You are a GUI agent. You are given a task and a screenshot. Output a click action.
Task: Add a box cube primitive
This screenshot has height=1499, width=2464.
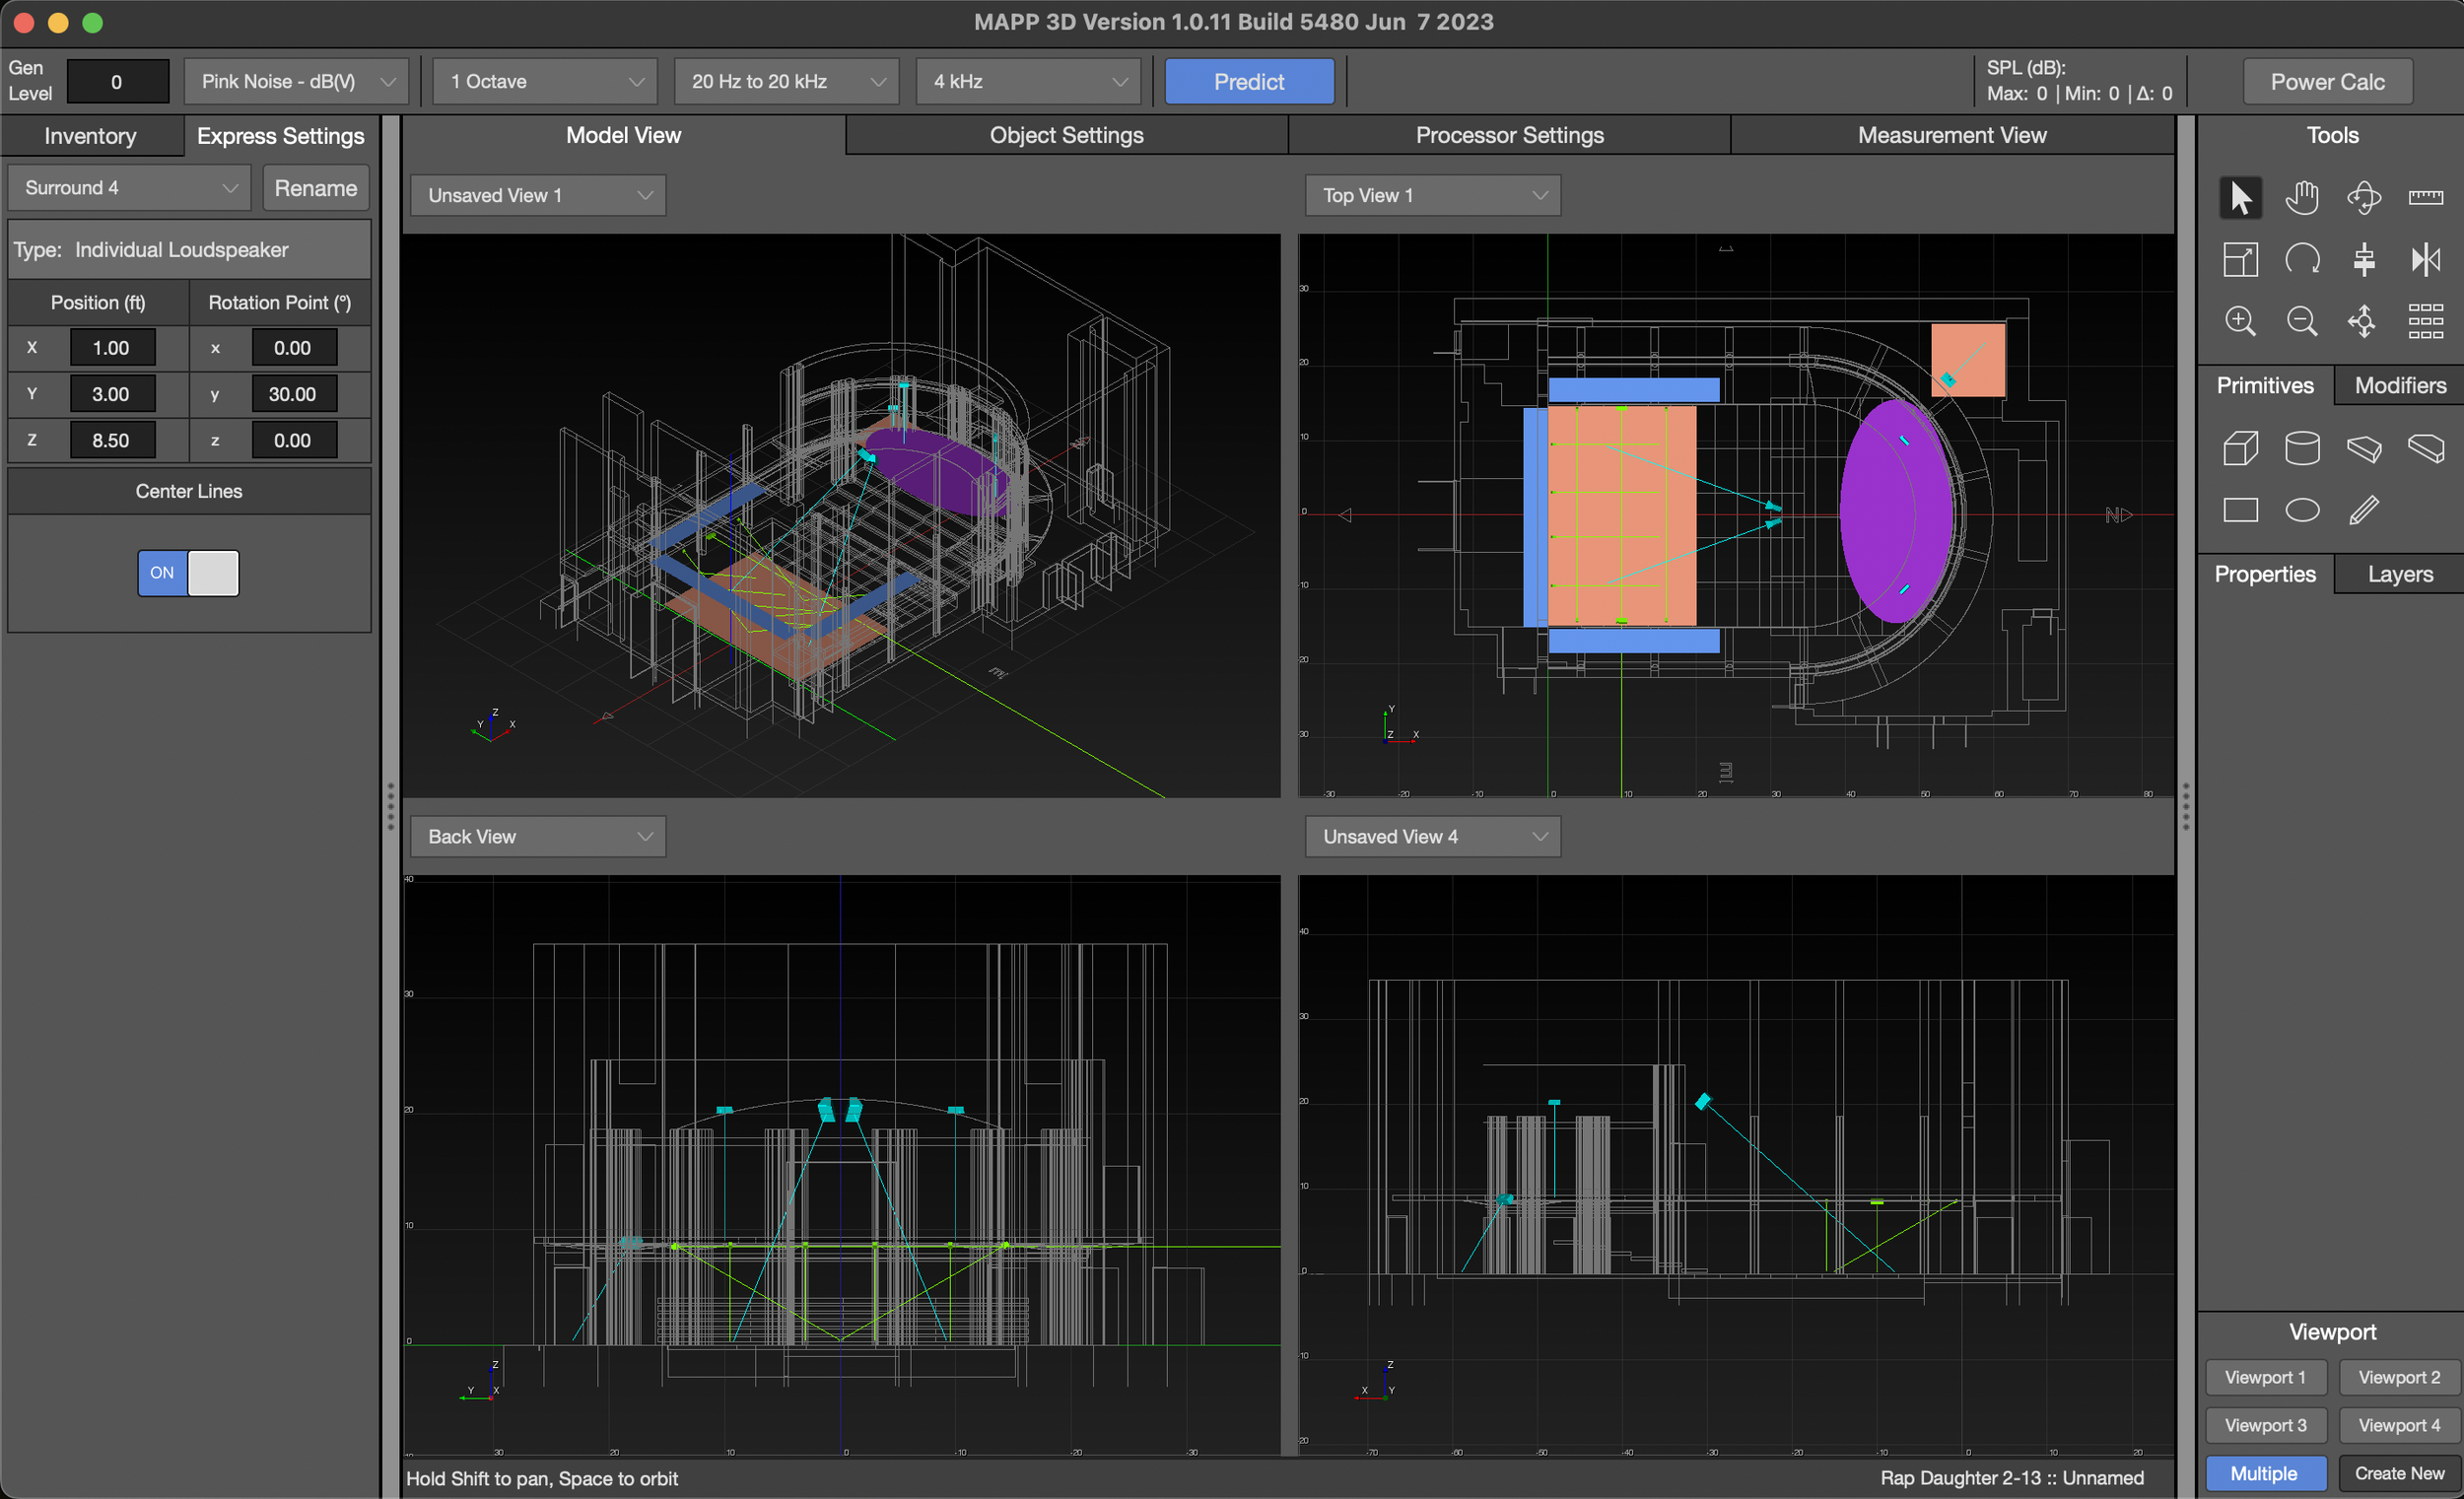click(x=2239, y=448)
